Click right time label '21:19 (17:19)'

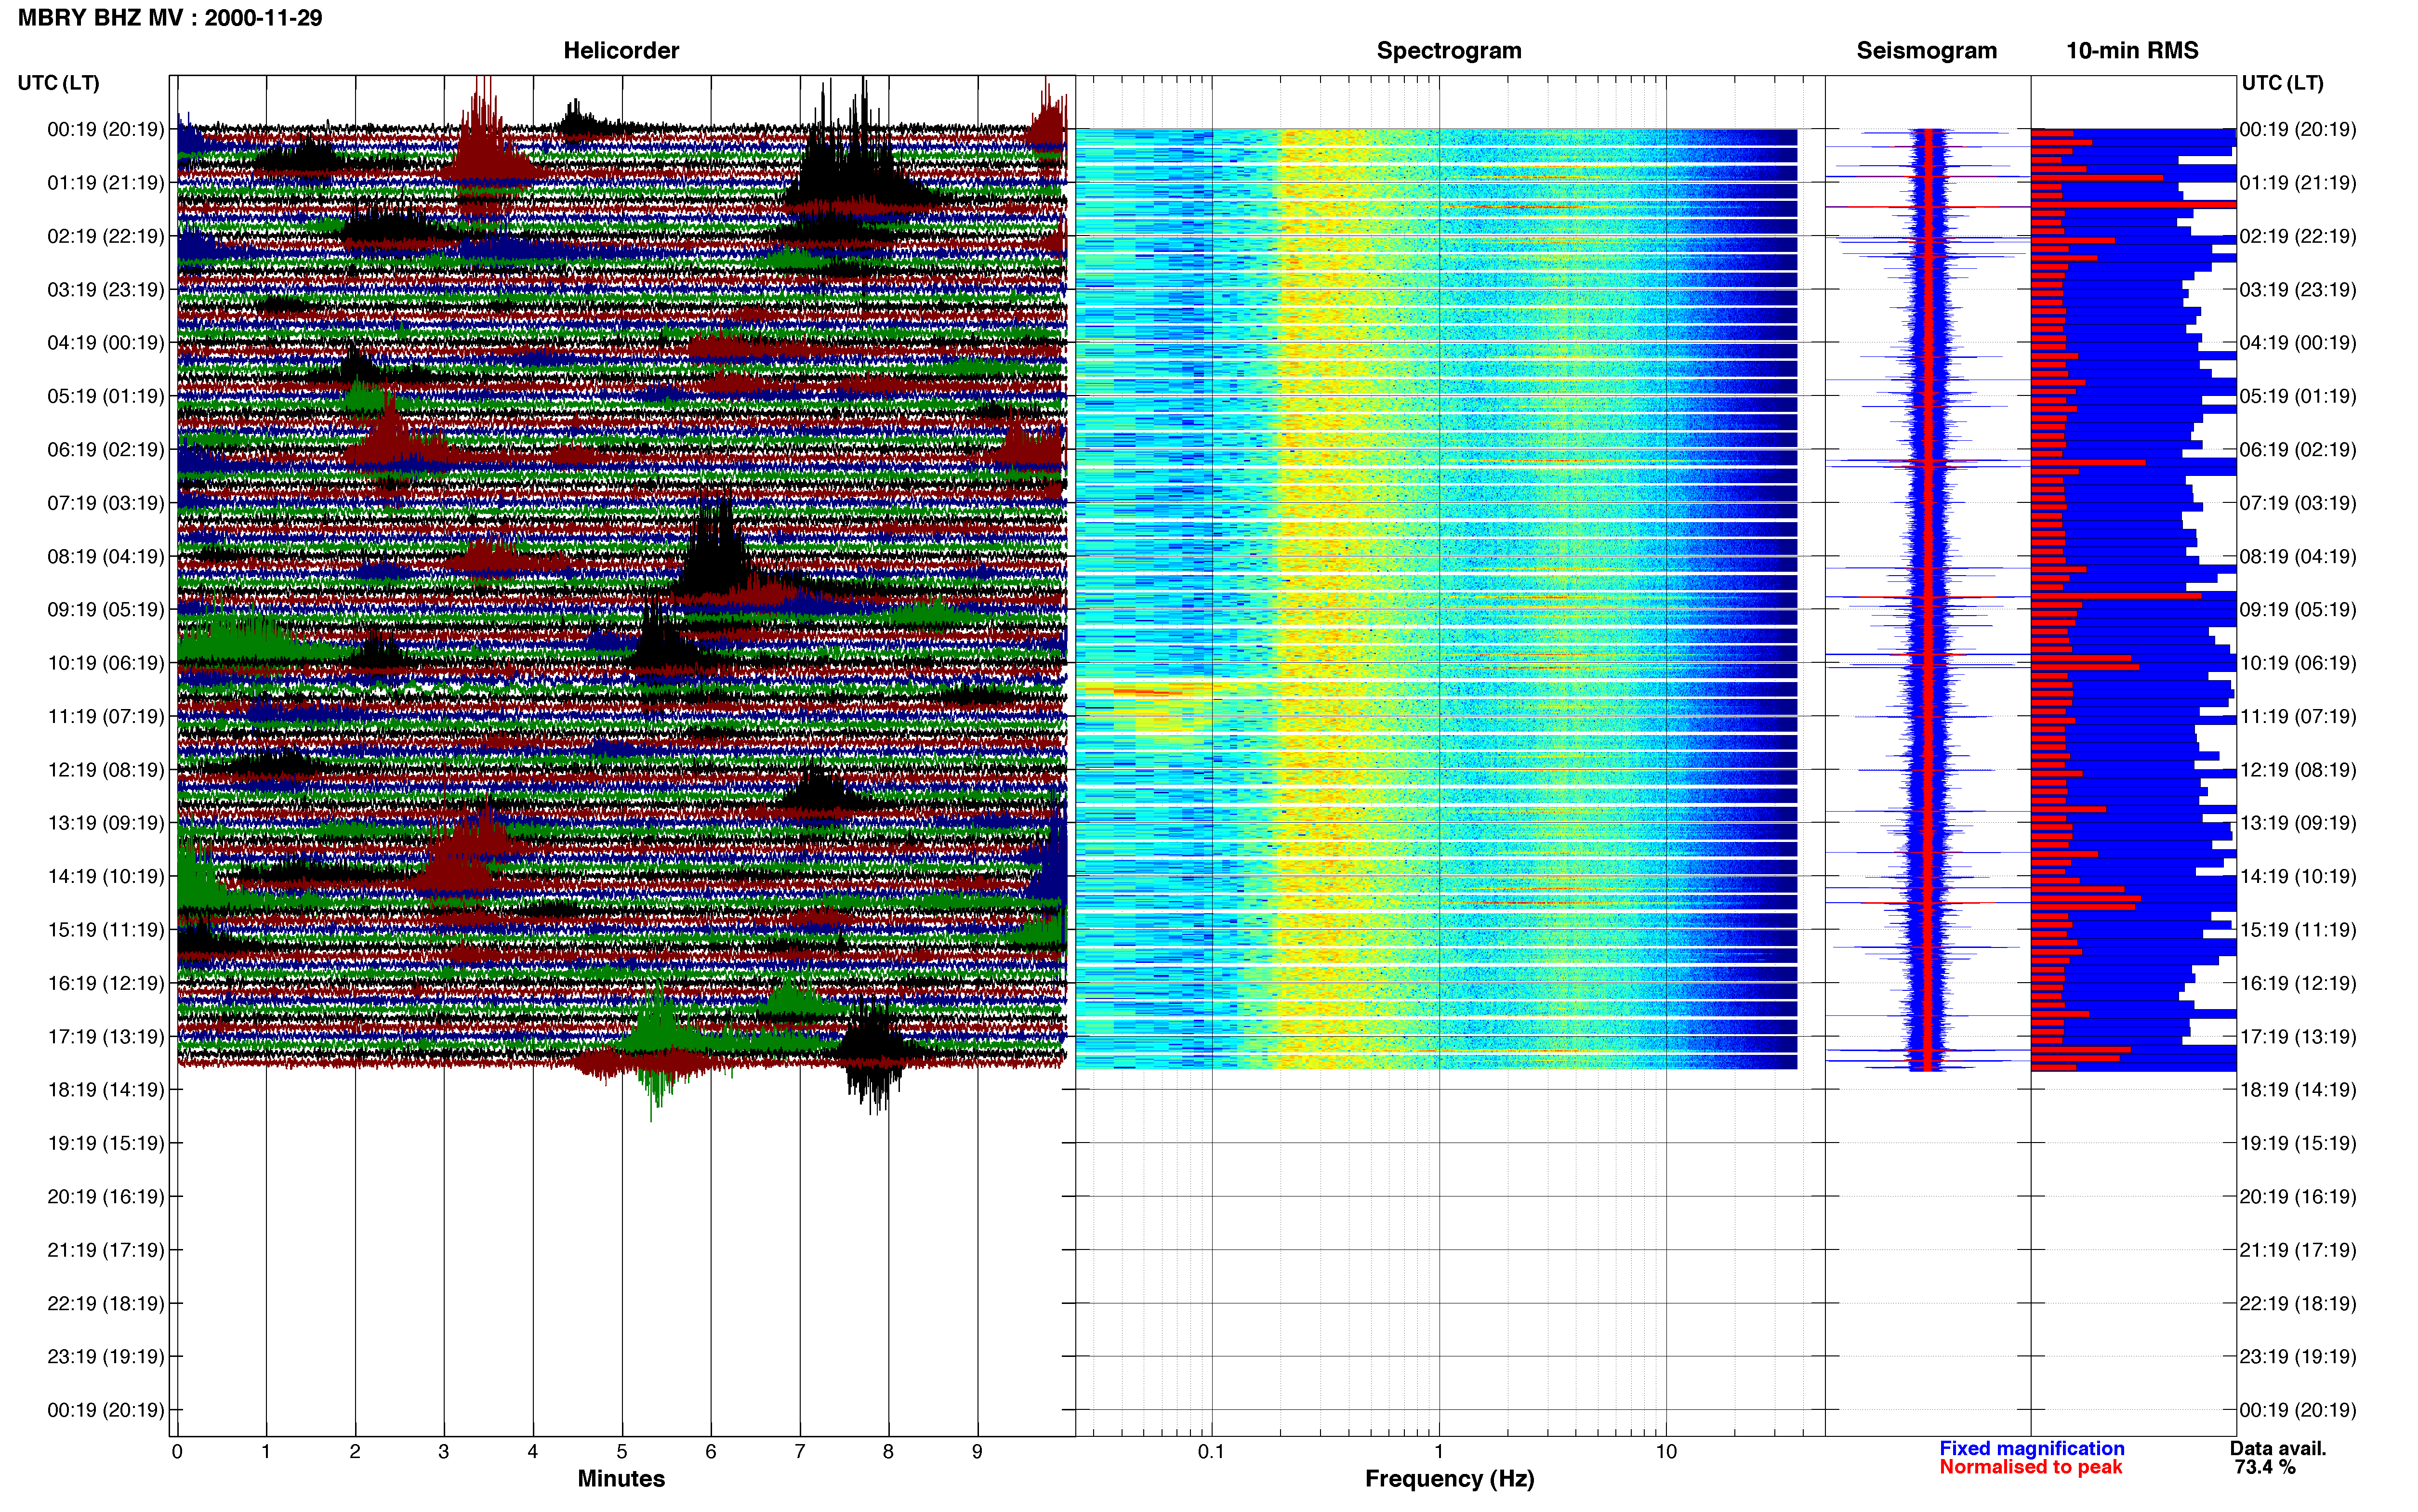[x=2298, y=1250]
